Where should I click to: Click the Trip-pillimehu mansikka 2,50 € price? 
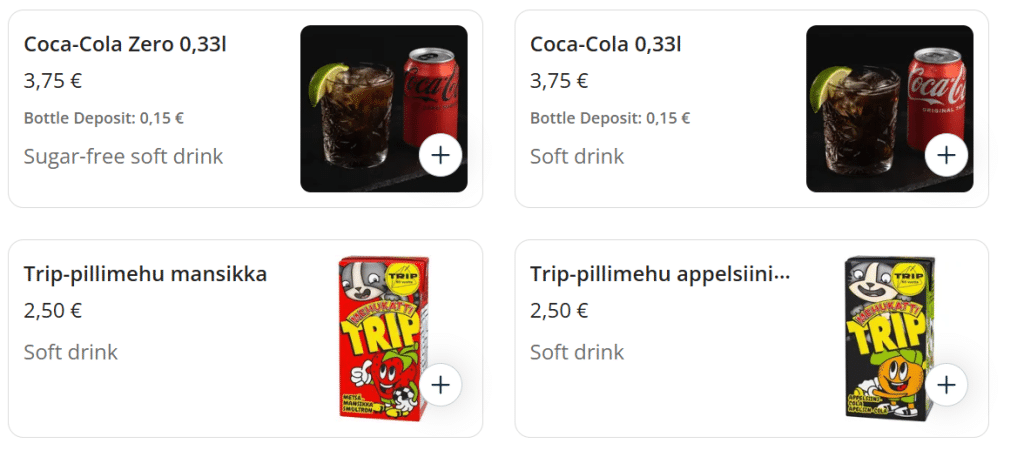click(53, 310)
